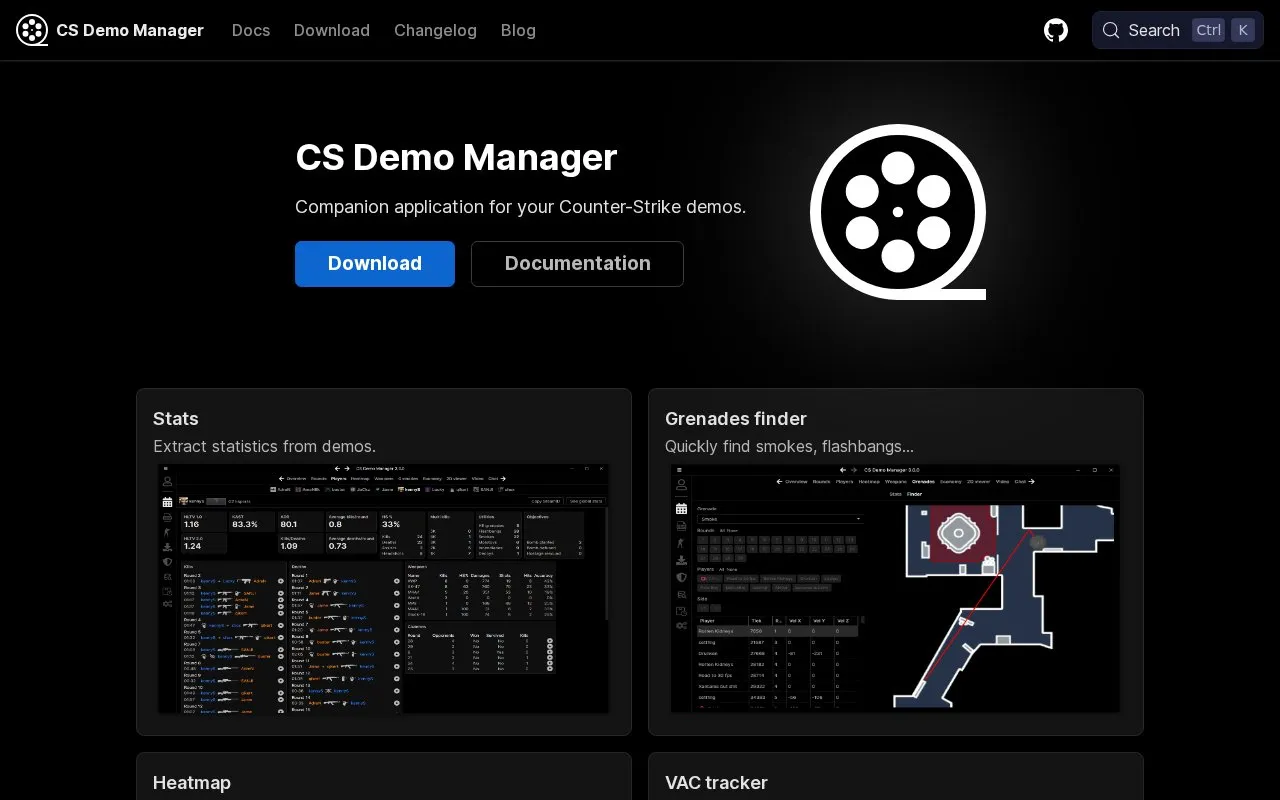Click the "Grenades finder" card heading
This screenshot has height=800, width=1280.
[736, 419]
